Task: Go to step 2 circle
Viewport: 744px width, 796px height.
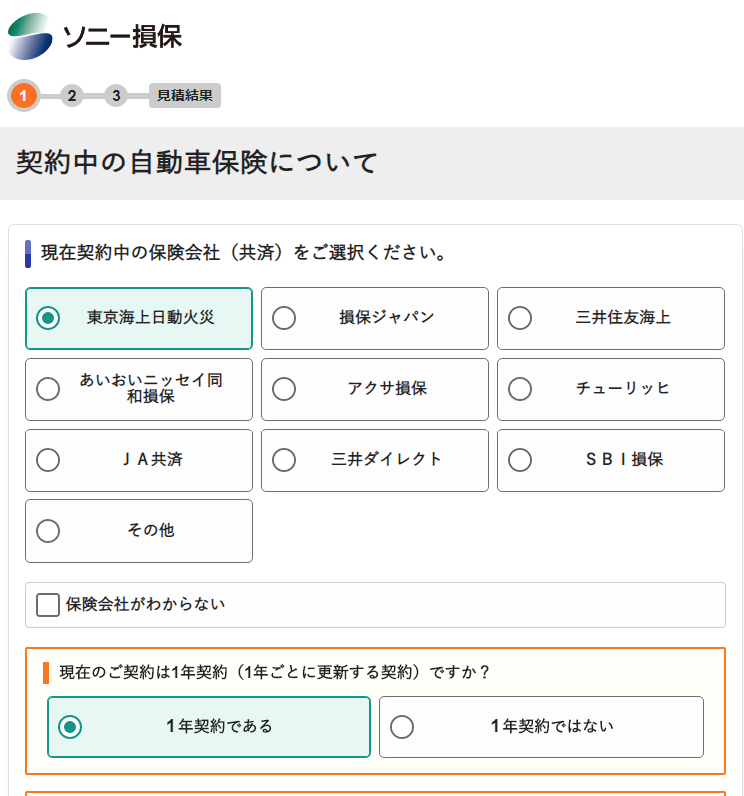Action: click(72, 95)
